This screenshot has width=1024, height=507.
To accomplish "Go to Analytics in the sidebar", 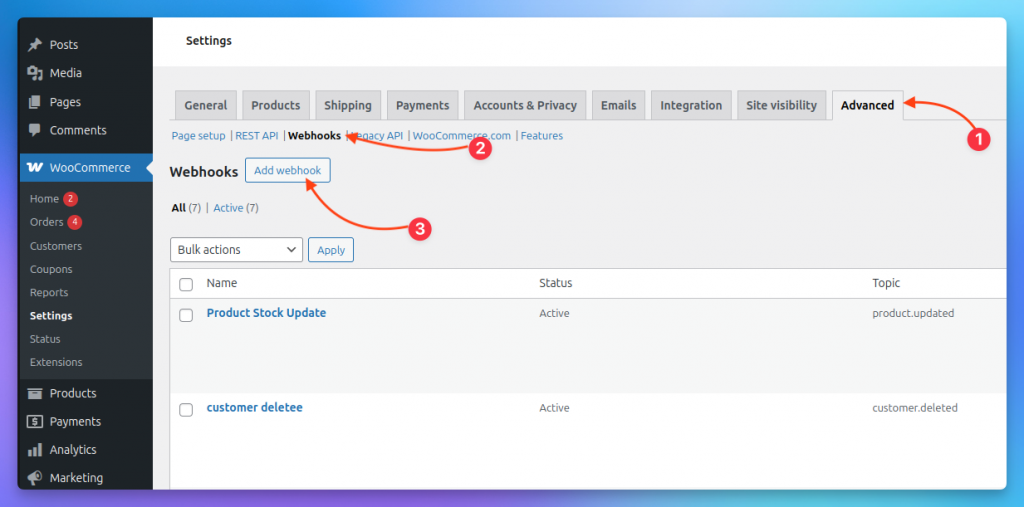I will 72,450.
